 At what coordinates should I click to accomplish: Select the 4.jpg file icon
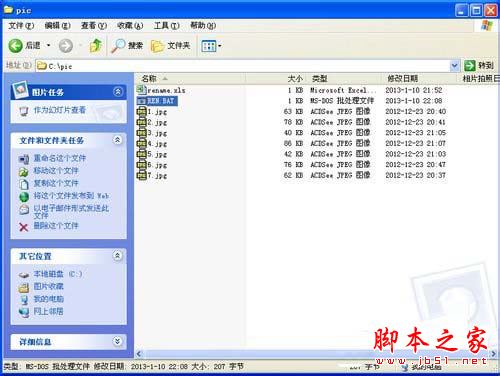pos(142,143)
